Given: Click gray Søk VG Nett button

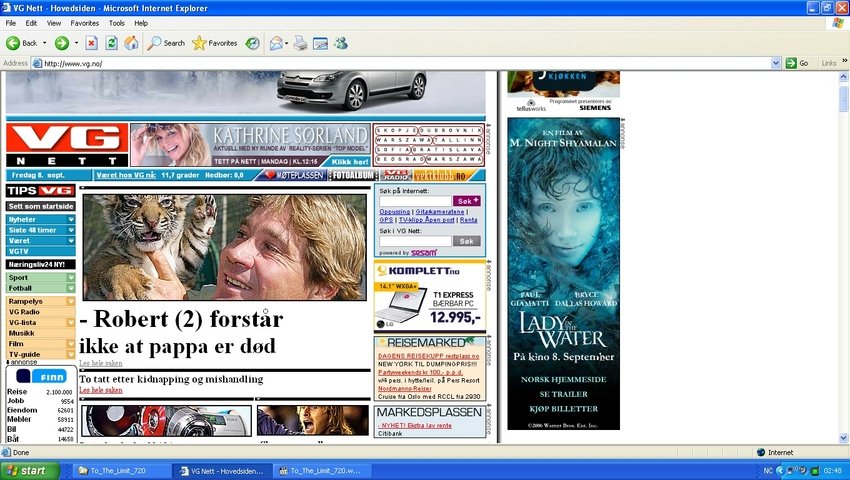Looking at the screenshot, I should coord(467,241).
